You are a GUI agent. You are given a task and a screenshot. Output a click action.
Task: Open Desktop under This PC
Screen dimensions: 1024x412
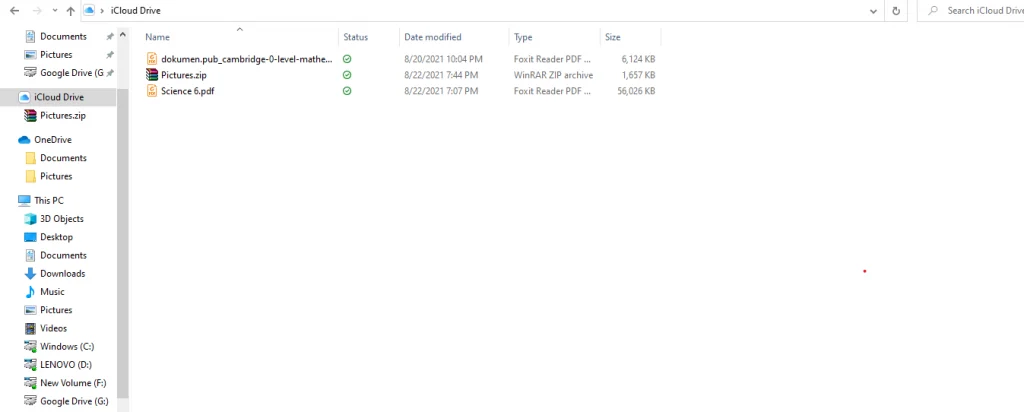tap(57, 237)
